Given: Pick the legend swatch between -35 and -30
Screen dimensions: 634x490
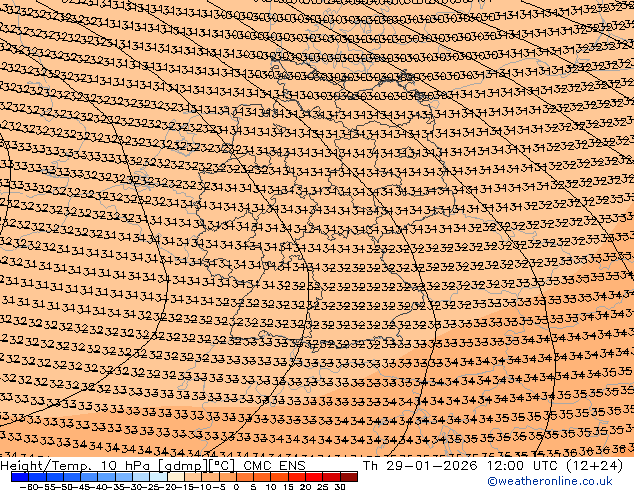Looking at the screenshot, I should 124,477.
